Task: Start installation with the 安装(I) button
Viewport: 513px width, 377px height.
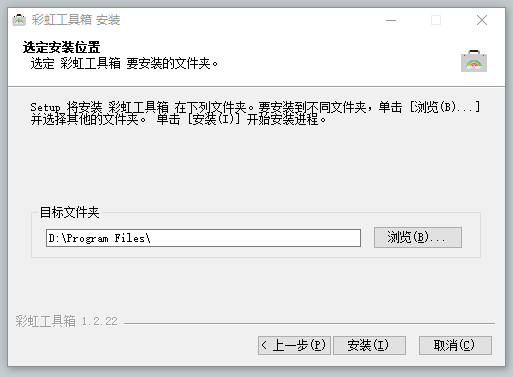Action: 369,345
